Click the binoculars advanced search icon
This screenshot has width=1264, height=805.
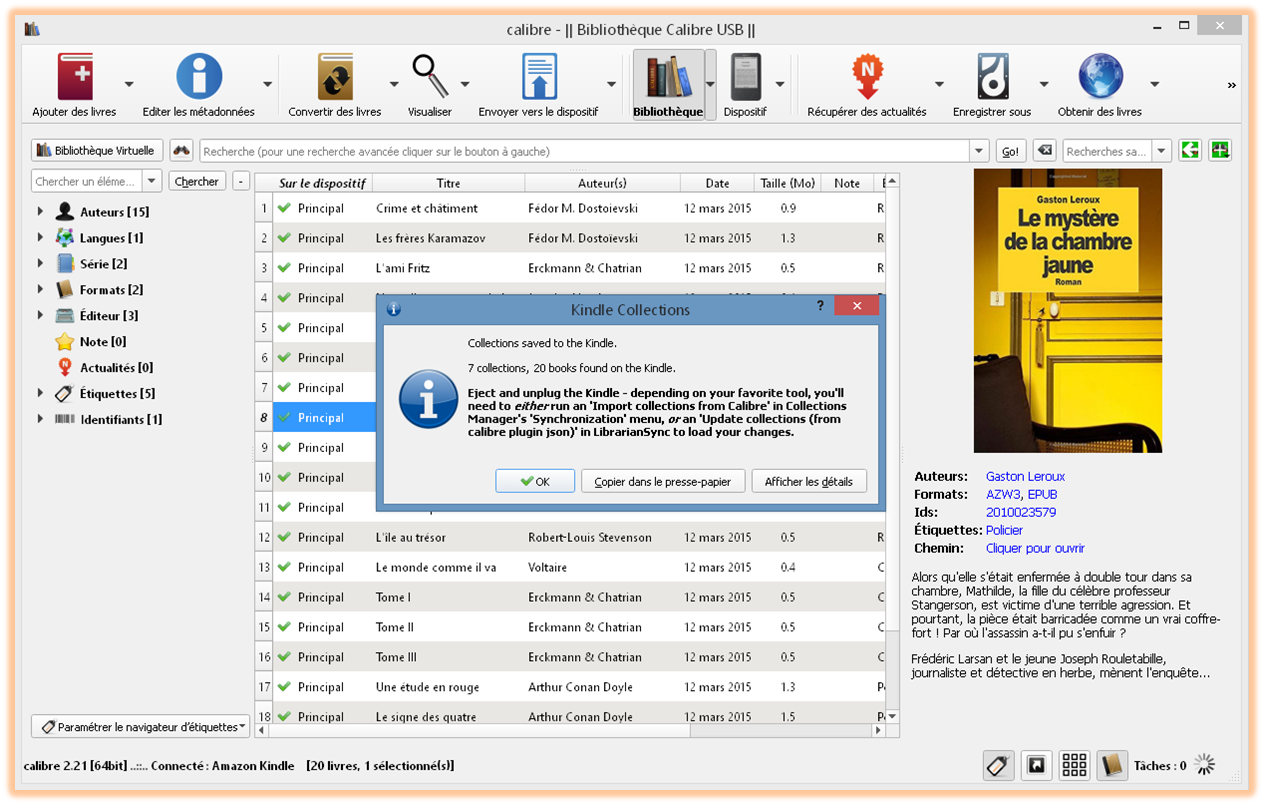181,151
